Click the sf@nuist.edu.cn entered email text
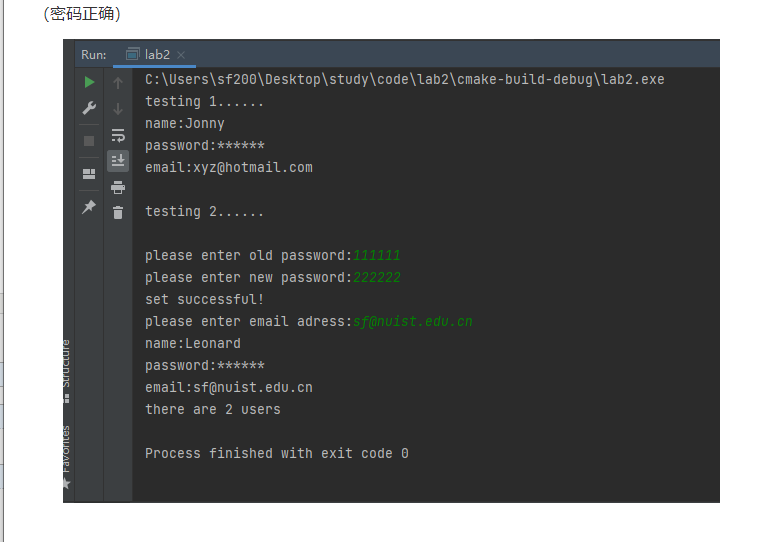Image resolution: width=768 pixels, height=542 pixels. (x=412, y=322)
